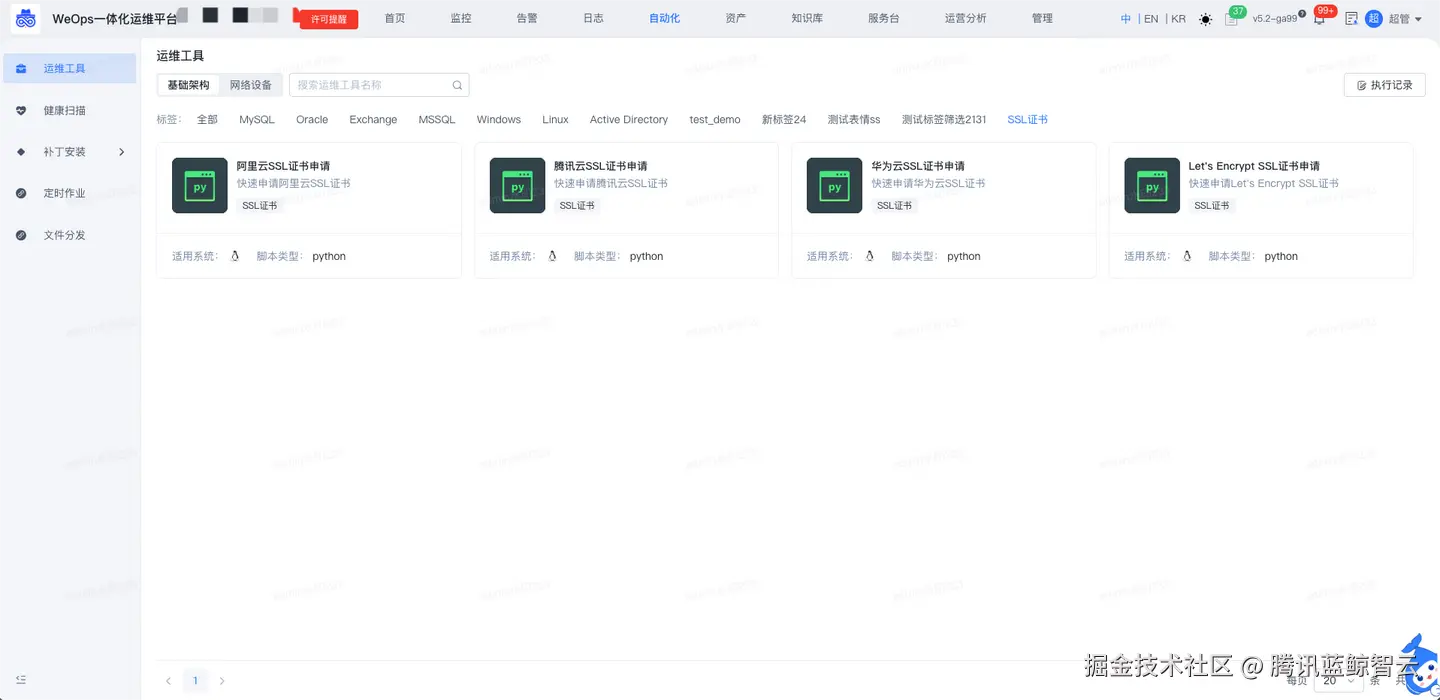Filter by the 测试表情ss tag

(x=854, y=119)
